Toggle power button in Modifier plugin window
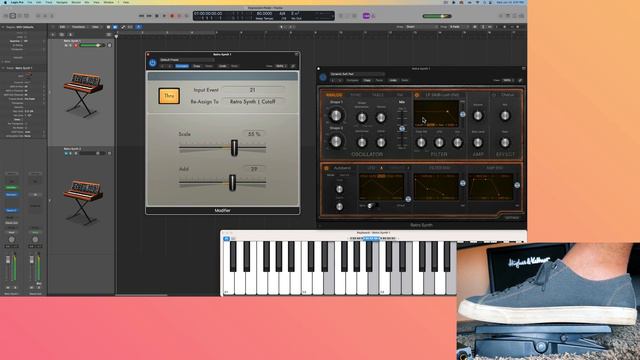This screenshot has width=640, height=360. click(x=152, y=63)
